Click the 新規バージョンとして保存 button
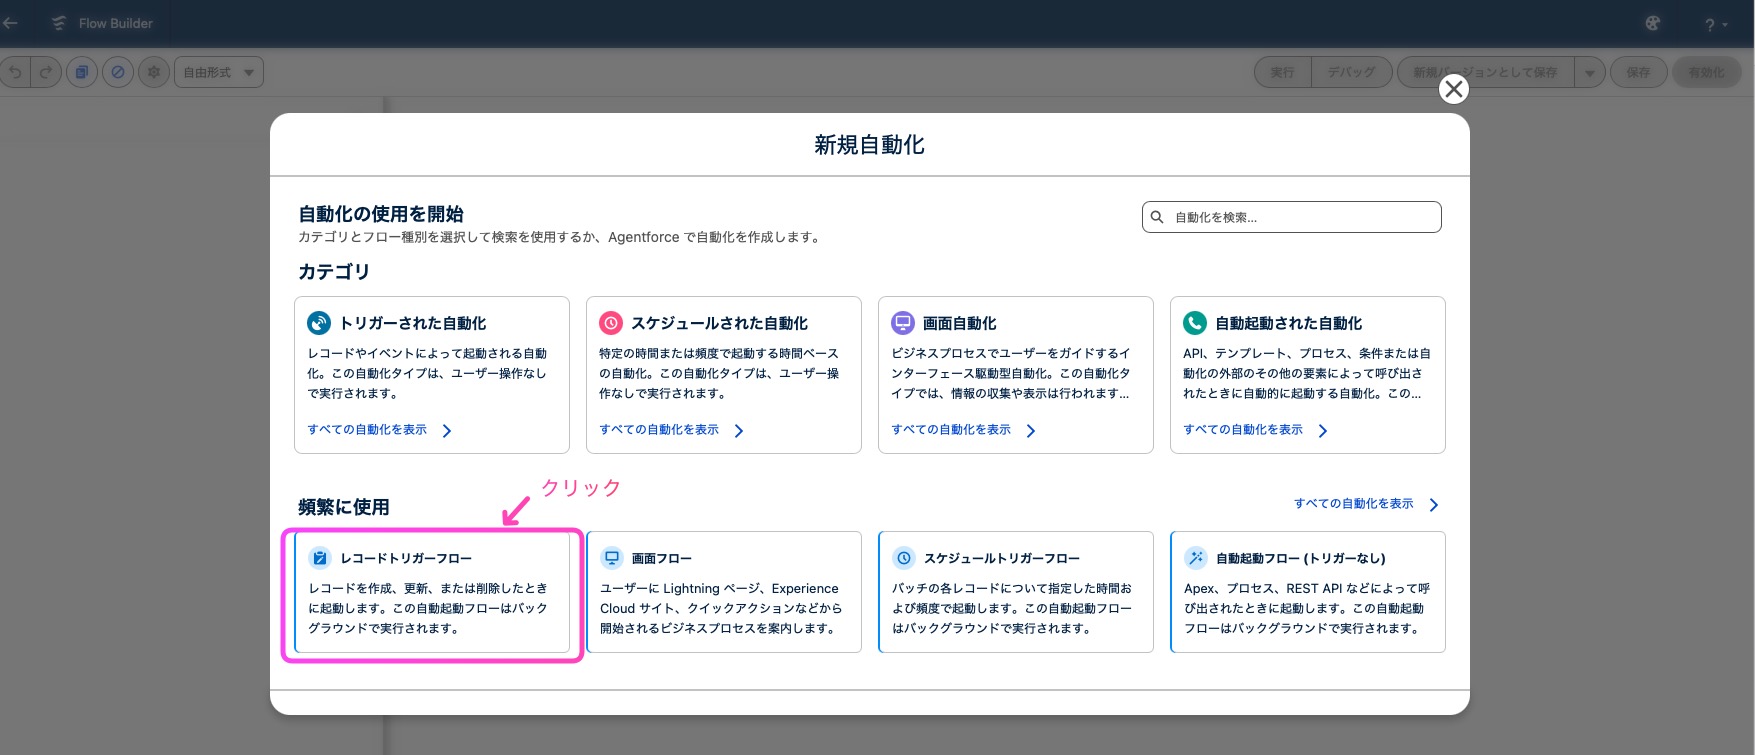1755x755 pixels. pyautogui.click(x=1485, y=72)
